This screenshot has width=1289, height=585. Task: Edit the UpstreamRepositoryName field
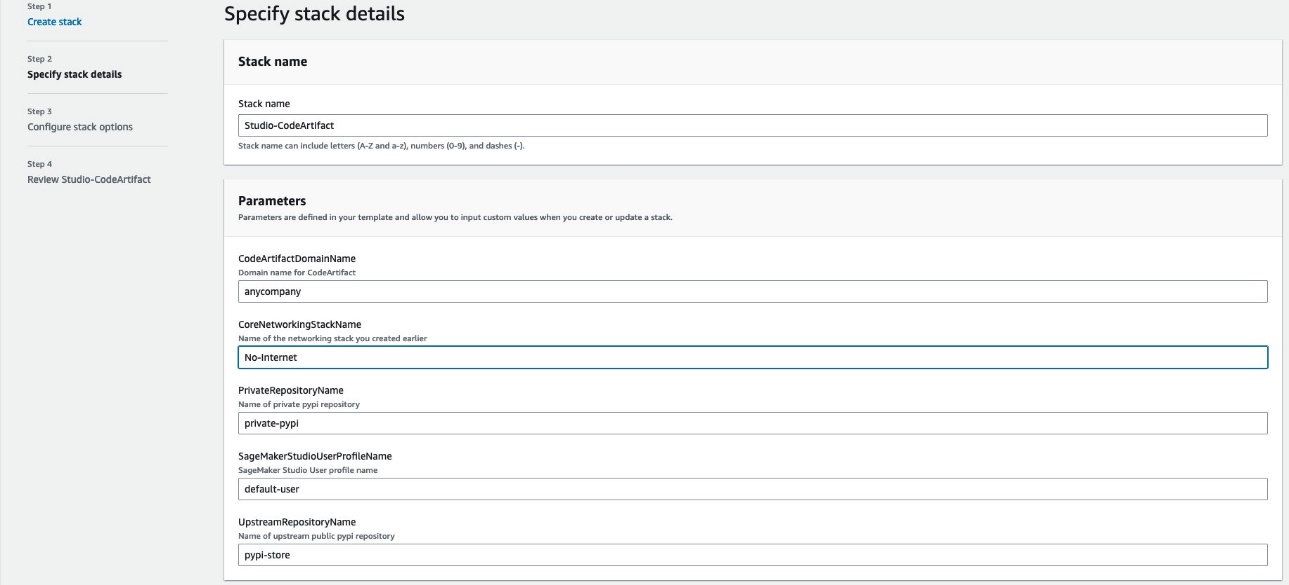[x=753, y=555]
